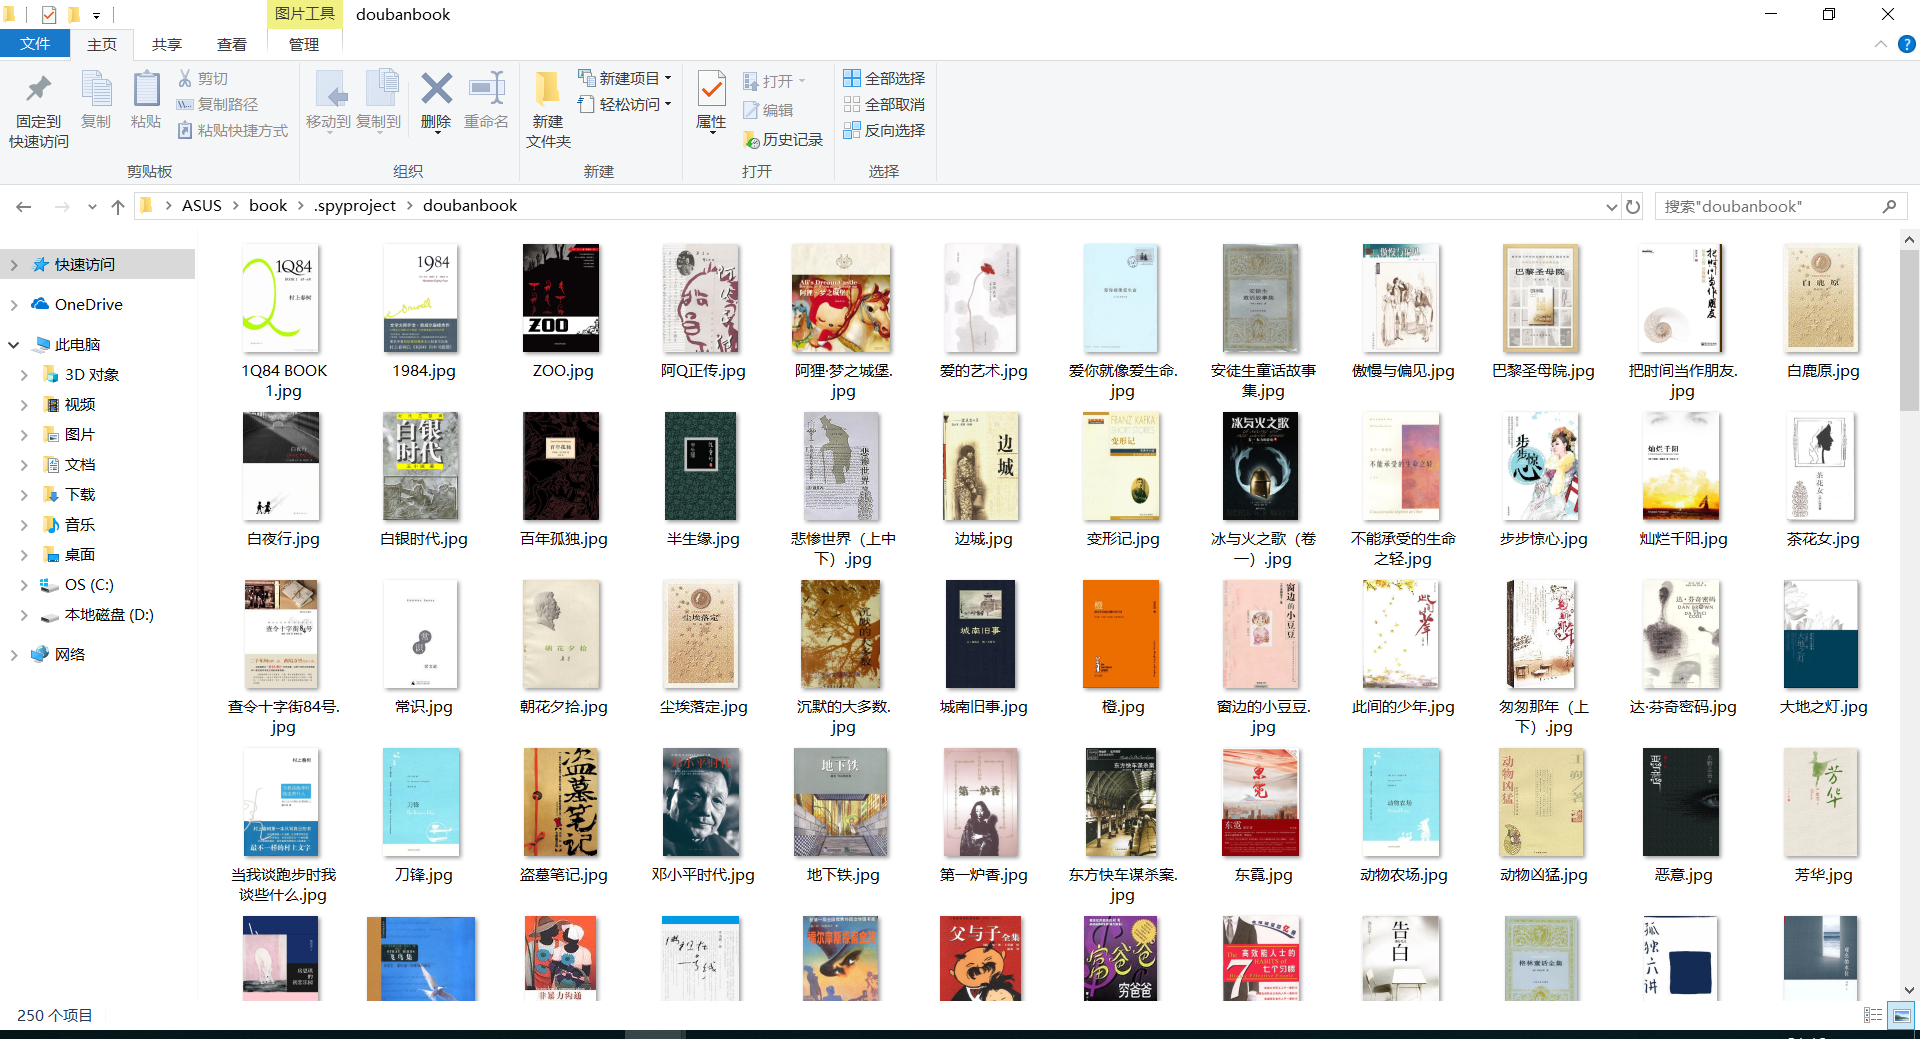Expand the 快速访问 tree node
The image size is (1920, 1039).
[14, 265]
